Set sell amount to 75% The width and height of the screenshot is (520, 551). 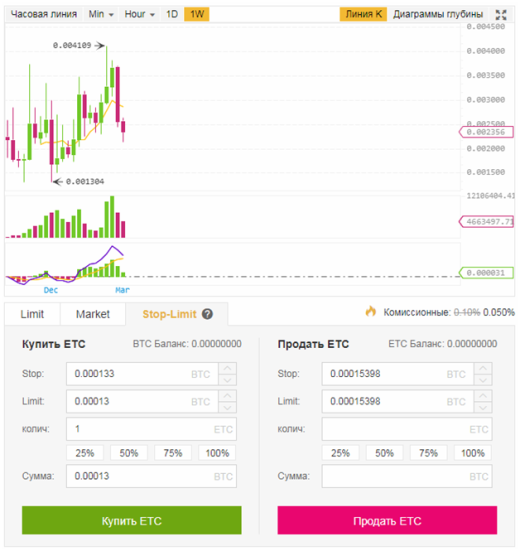[x=428, y=453]
